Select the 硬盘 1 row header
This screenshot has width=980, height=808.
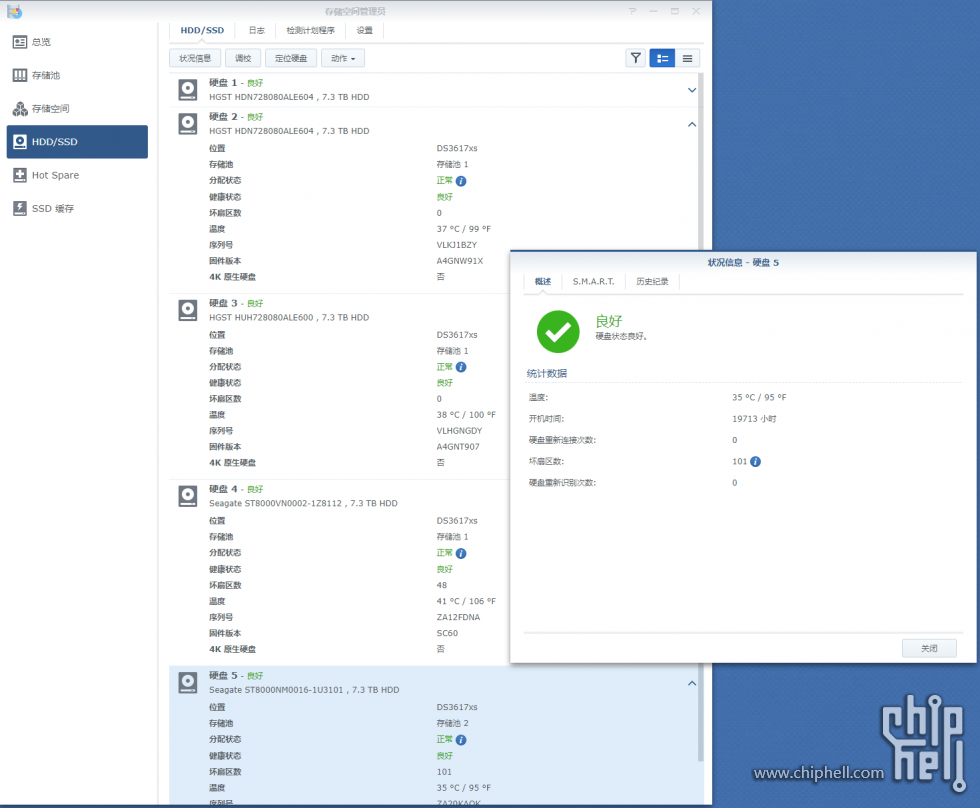point(434,90)
